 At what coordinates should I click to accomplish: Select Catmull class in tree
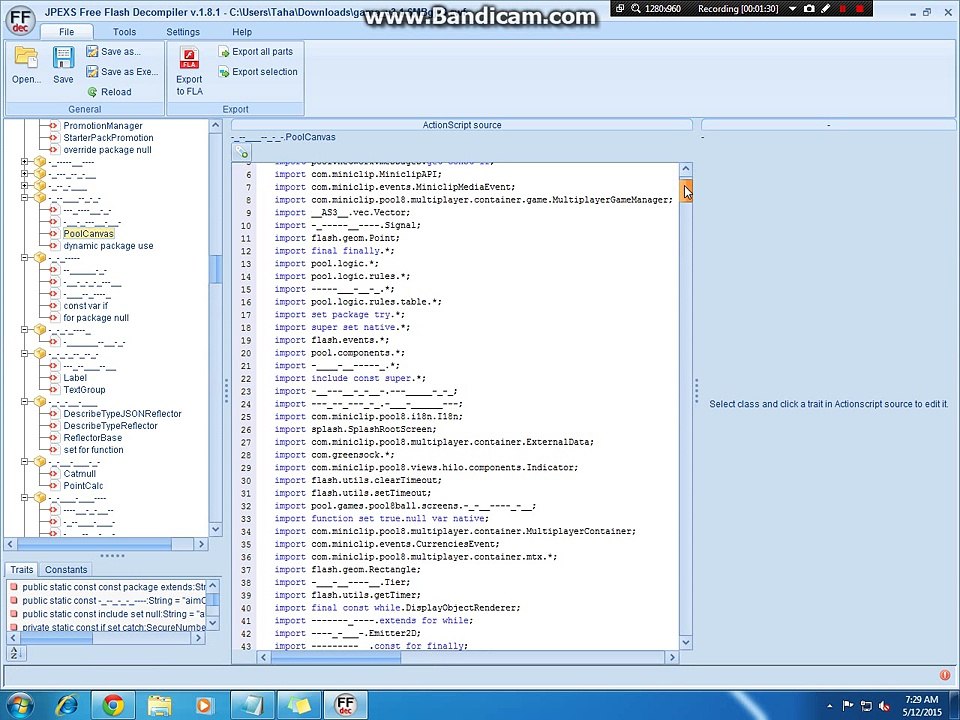pos(80,474)
